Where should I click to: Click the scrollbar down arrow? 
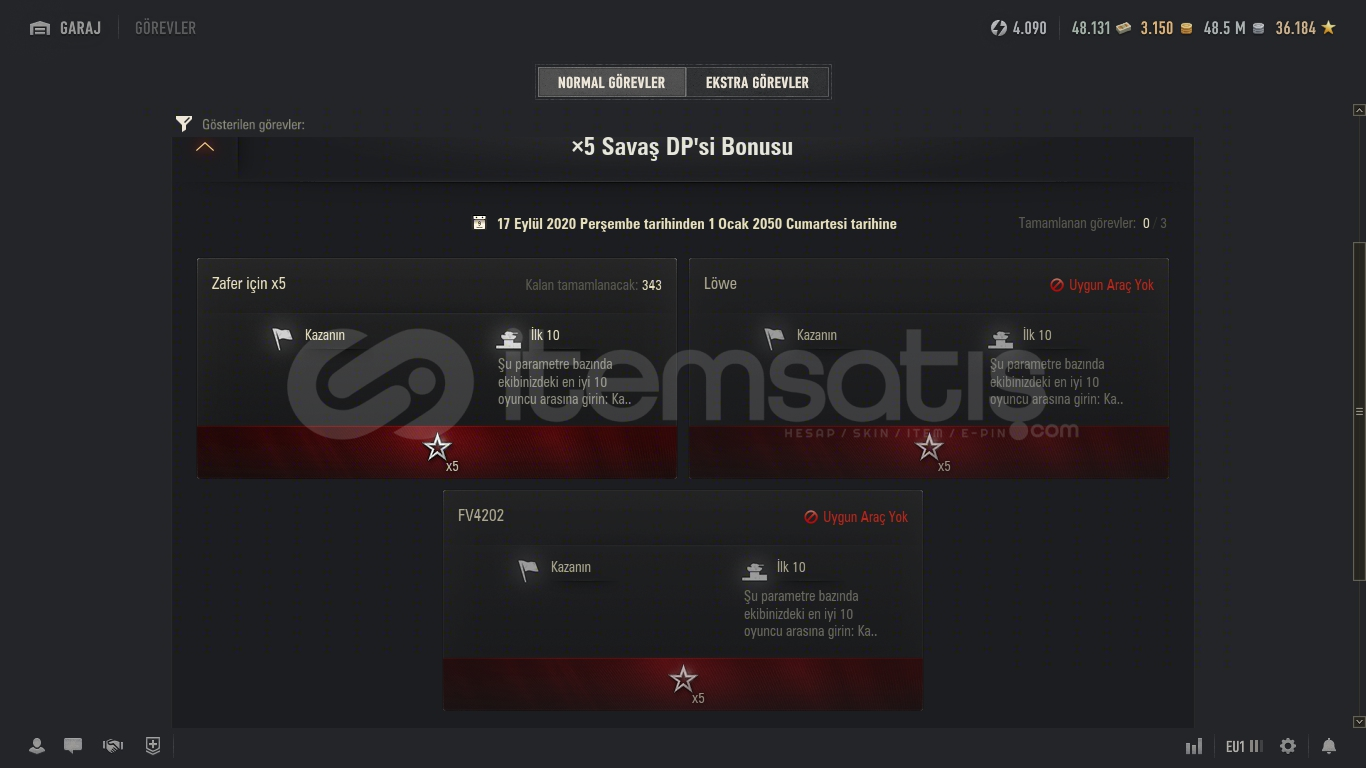click(1358, 722)
